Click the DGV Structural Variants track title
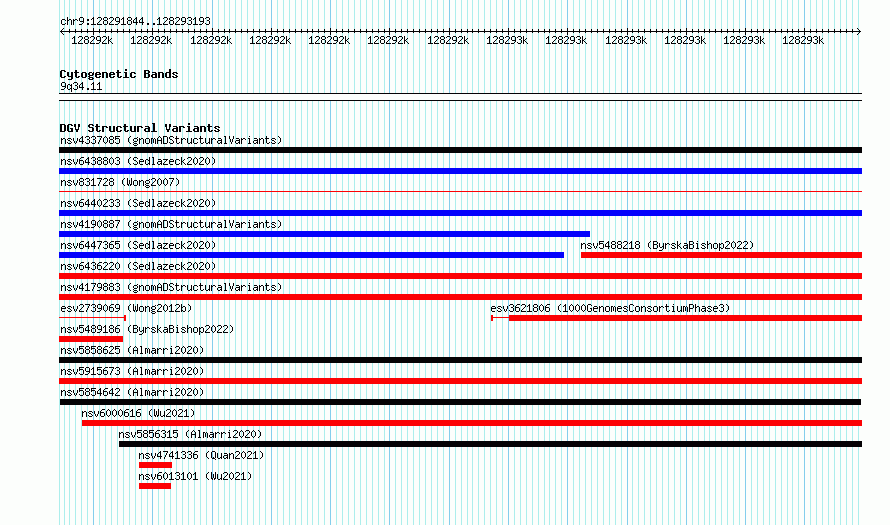Image resolution: width=890 pixels, height=525 pixels. click(140, 128)
